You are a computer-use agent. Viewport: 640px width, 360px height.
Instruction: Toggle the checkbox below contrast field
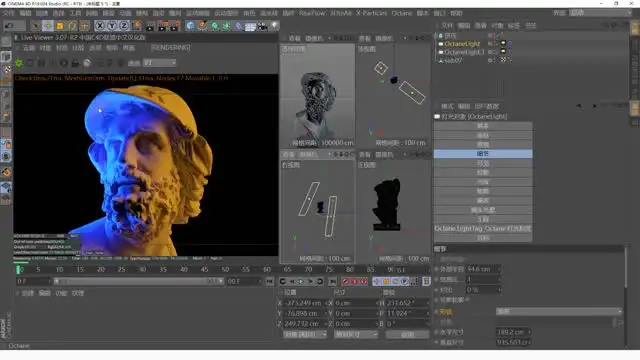[x=468, y=300]
